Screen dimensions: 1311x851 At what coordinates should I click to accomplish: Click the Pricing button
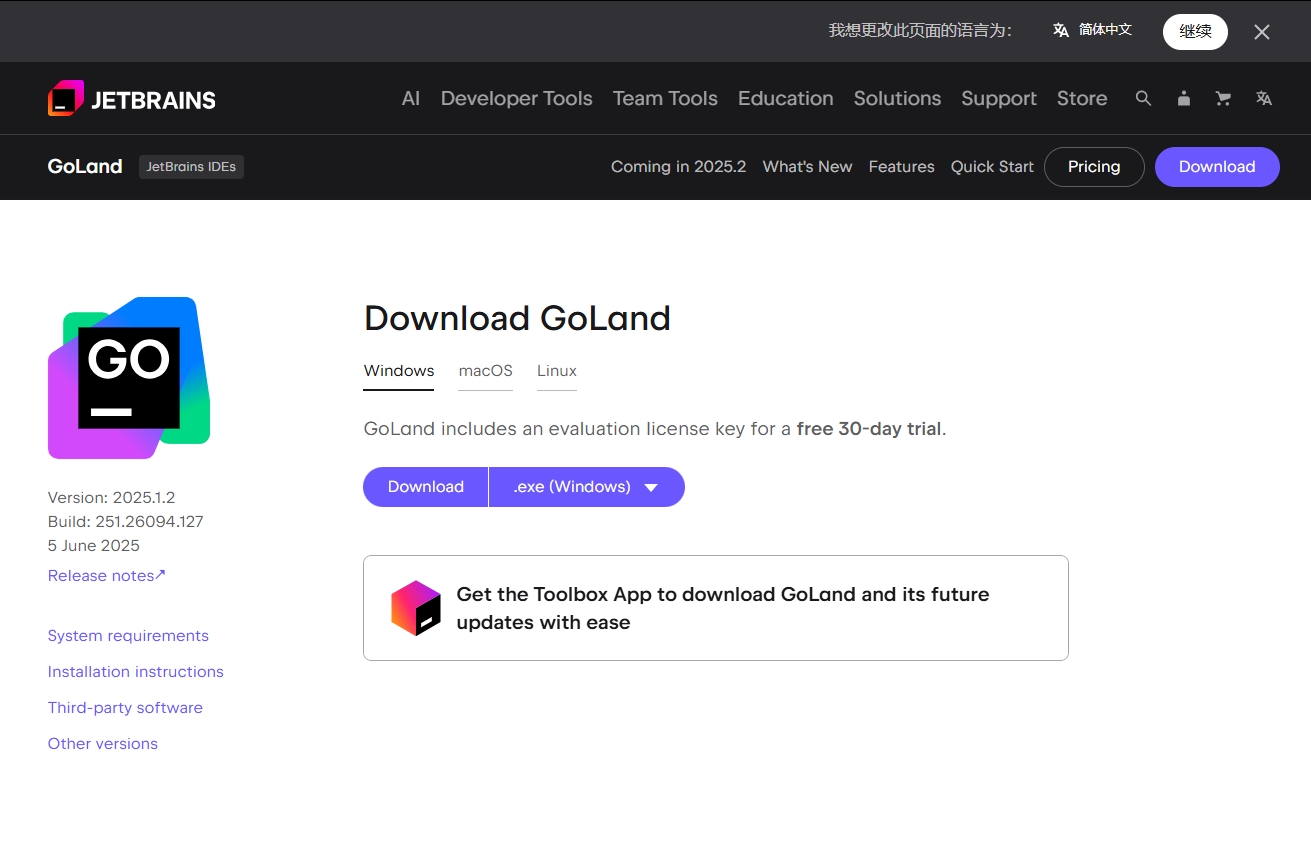[1094, 167]
